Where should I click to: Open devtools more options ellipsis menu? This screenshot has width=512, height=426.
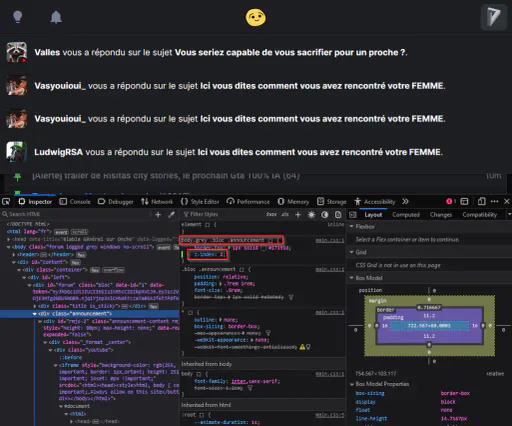495,201
